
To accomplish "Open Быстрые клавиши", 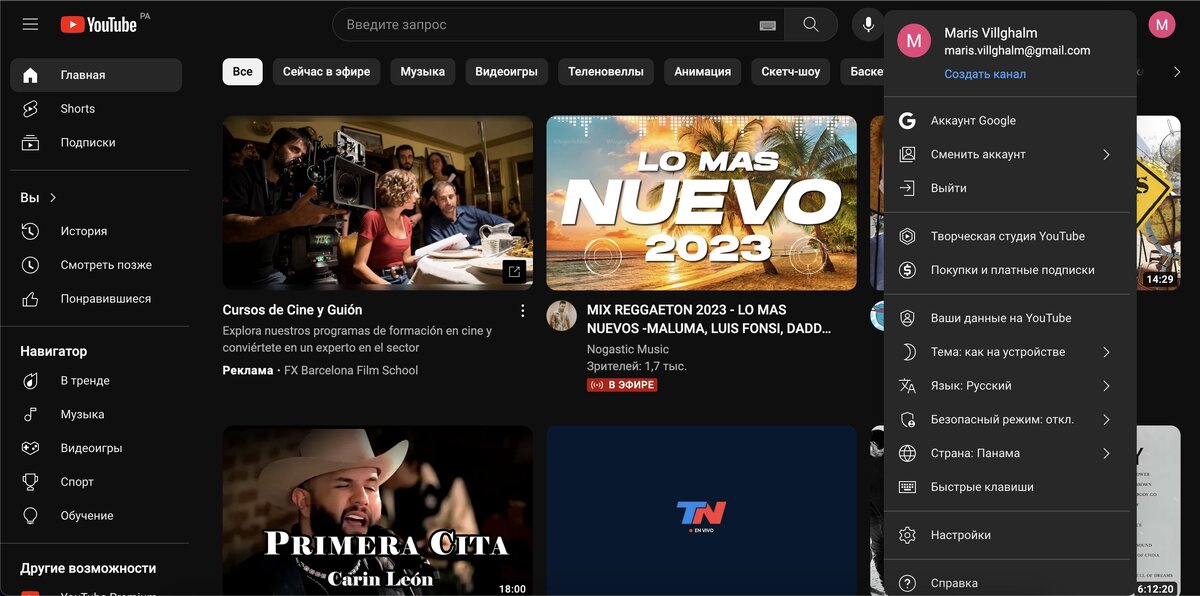I will (1010, 487).
